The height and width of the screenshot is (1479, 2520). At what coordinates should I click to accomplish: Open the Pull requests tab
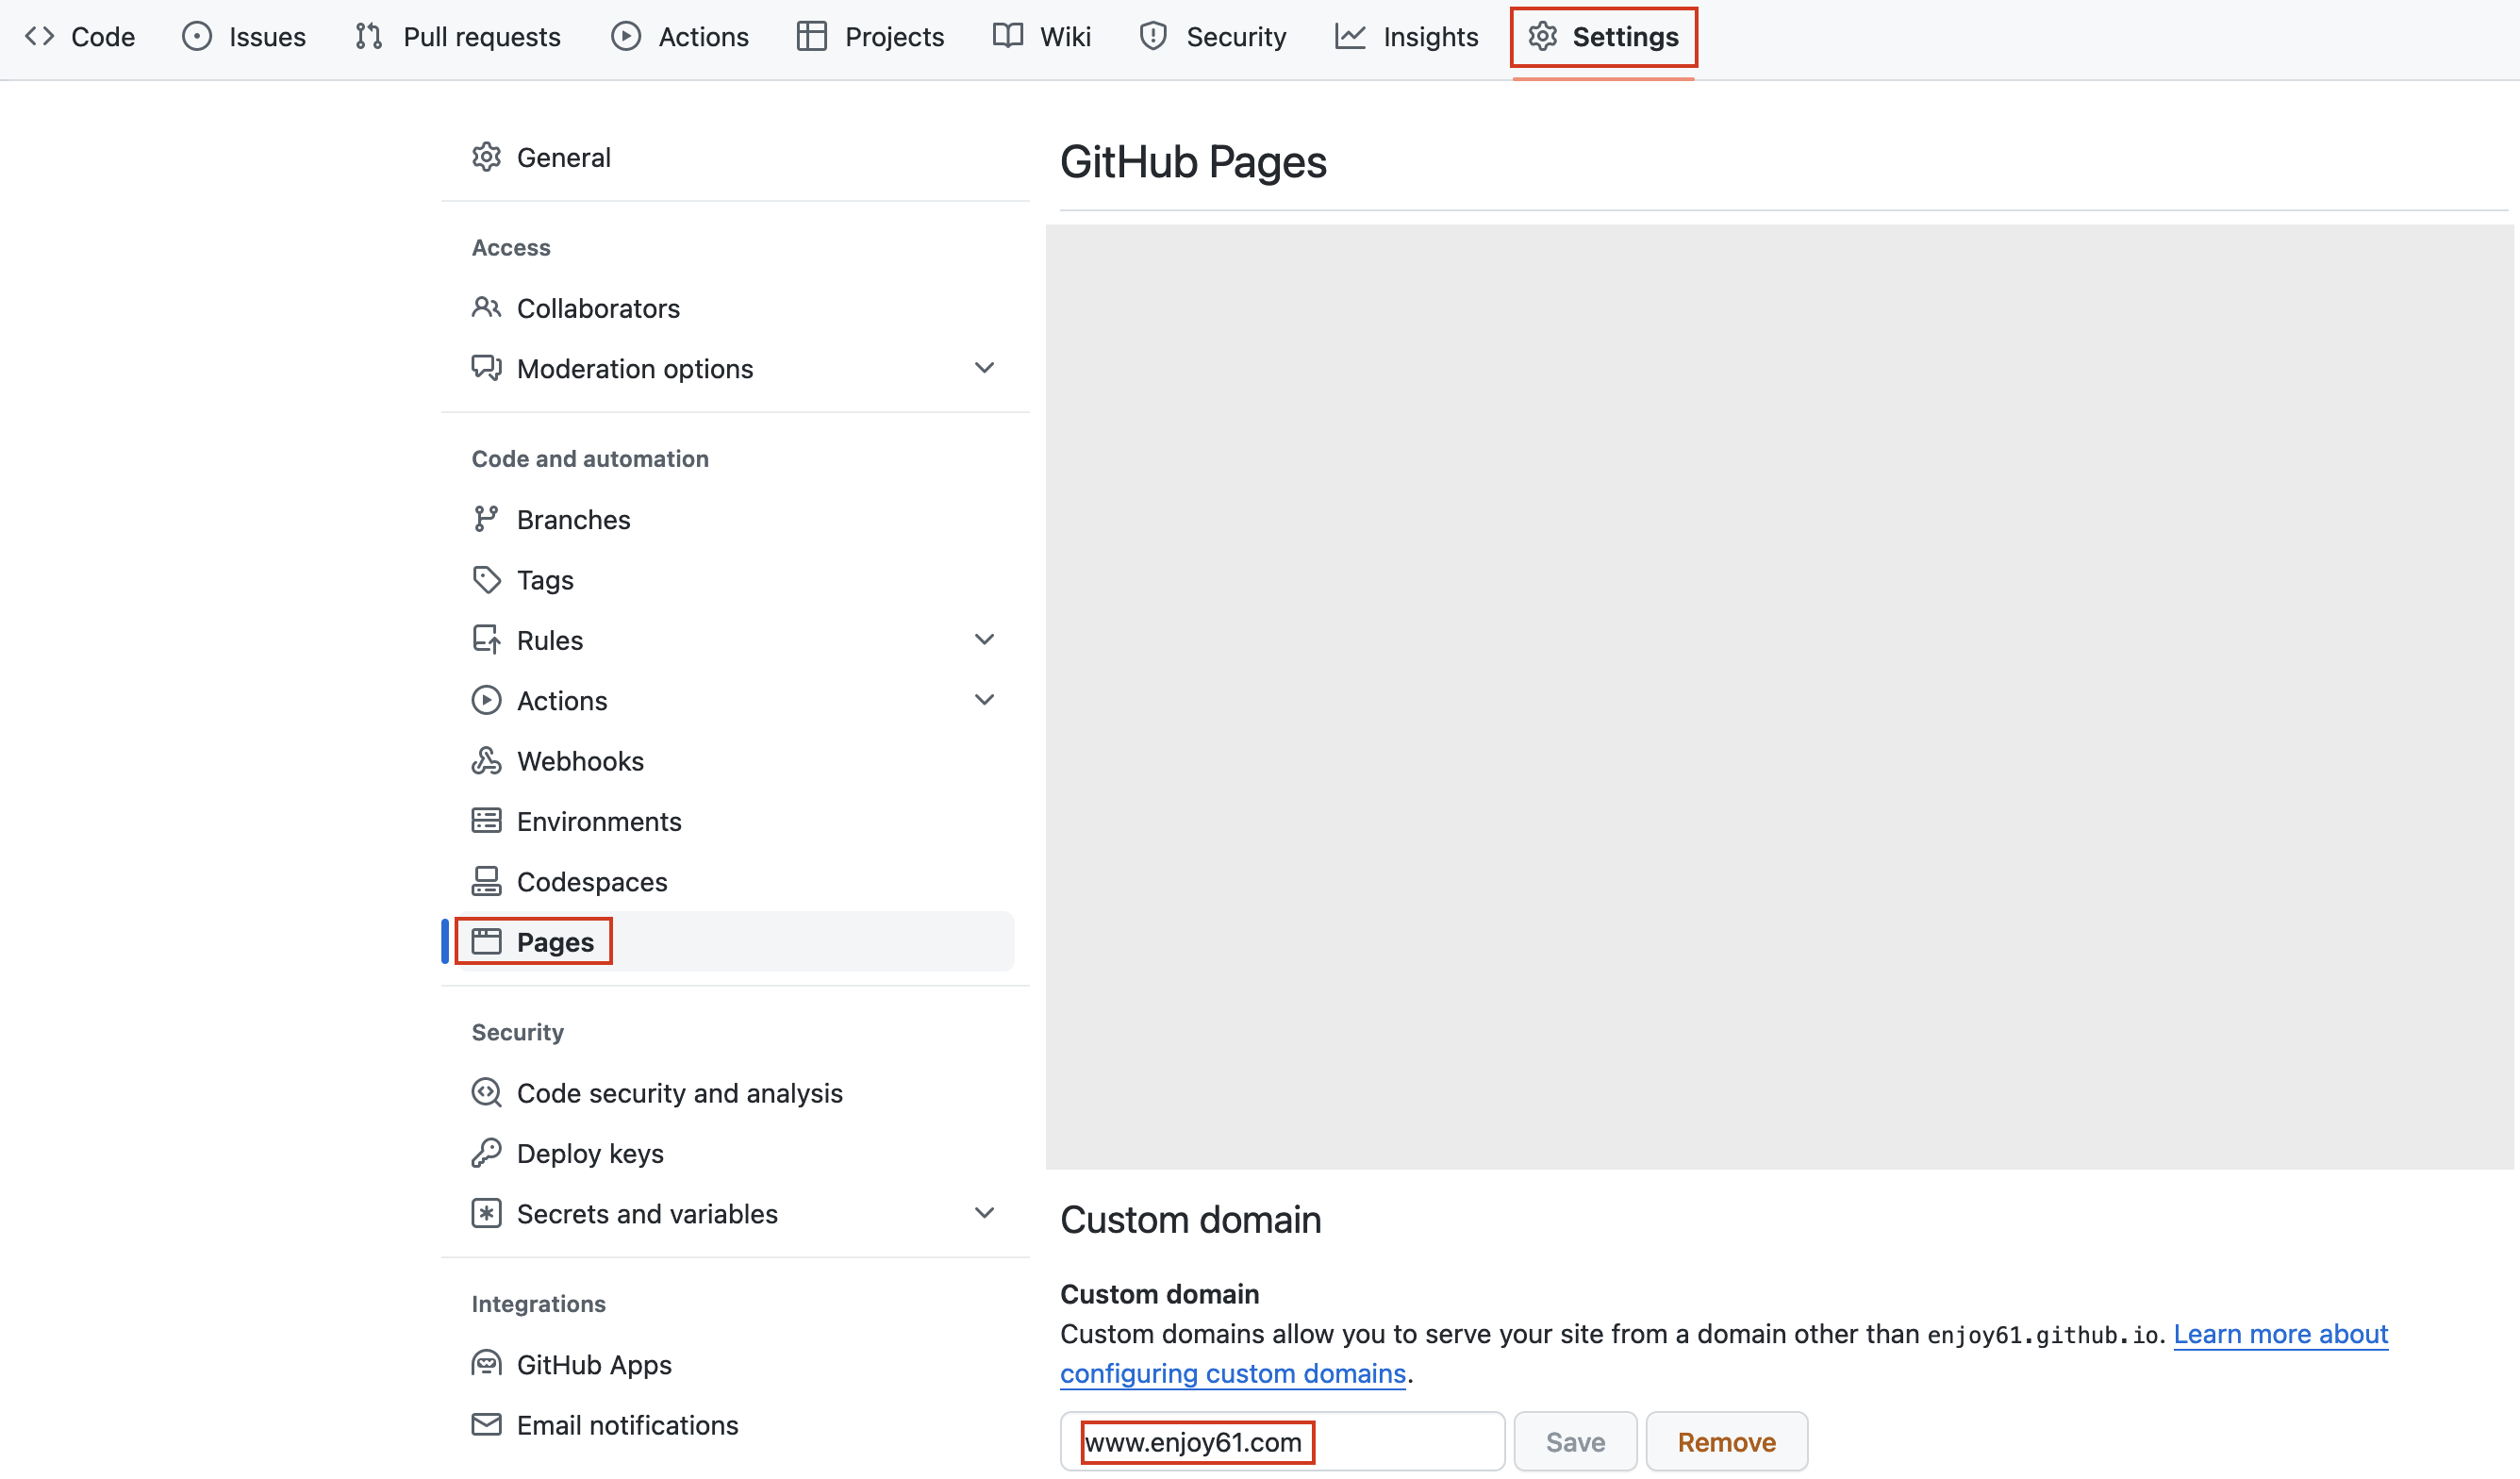(x=458, y=37)
